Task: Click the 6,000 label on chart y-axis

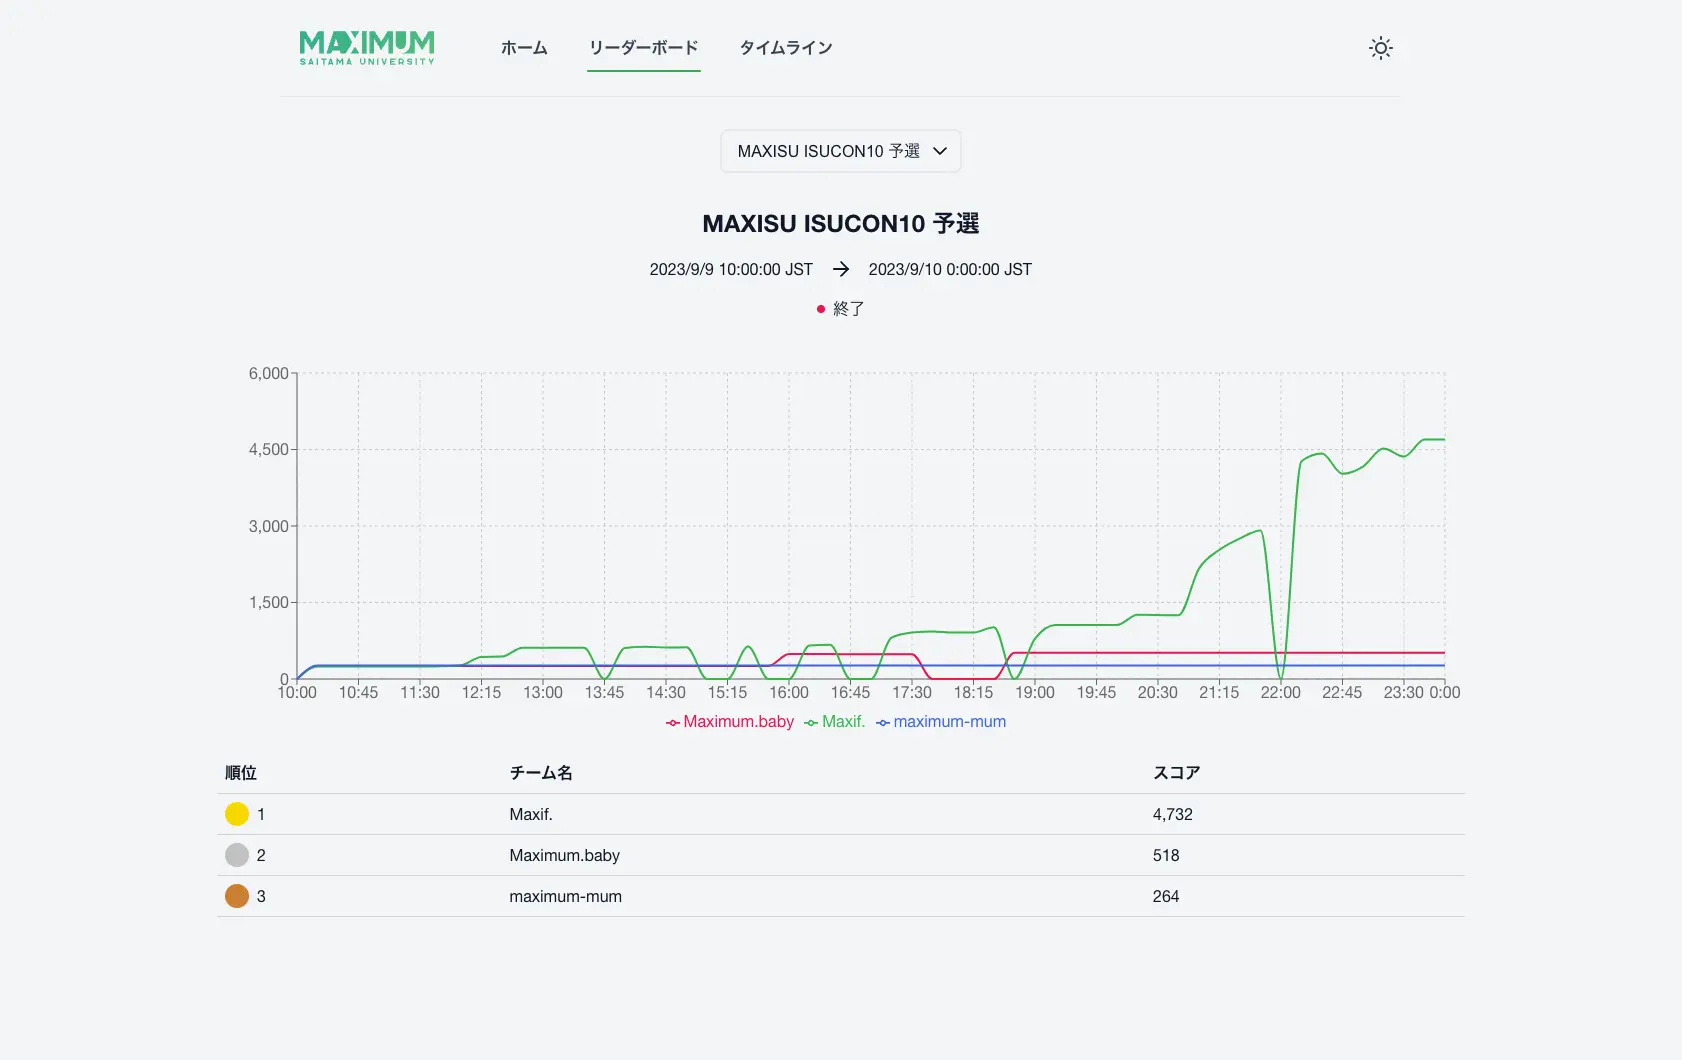Action: click(x=269, y=373)
